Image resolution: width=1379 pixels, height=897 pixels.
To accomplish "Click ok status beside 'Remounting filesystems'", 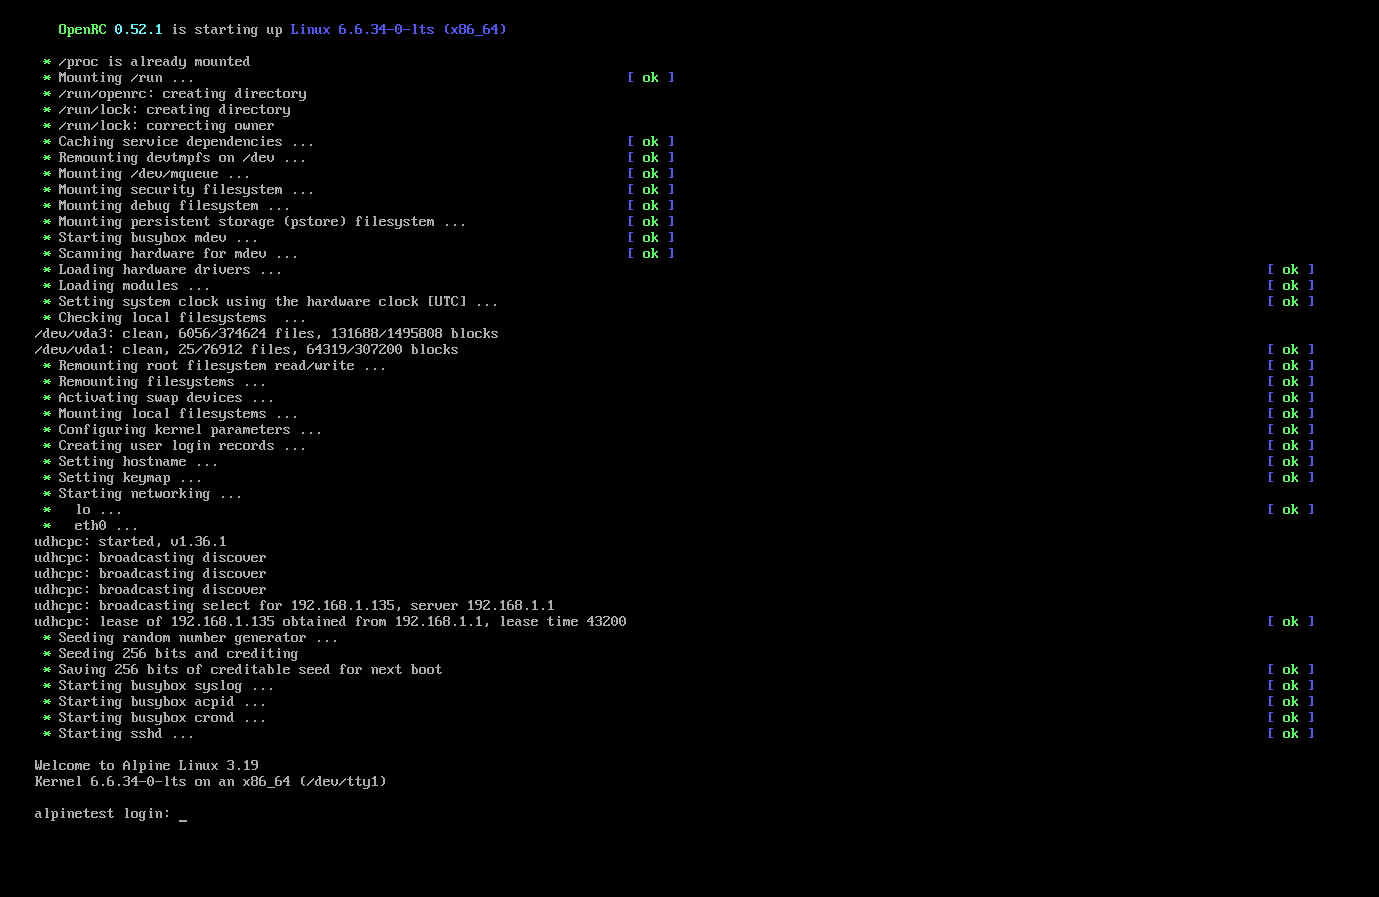I will tap(1291, 382).
